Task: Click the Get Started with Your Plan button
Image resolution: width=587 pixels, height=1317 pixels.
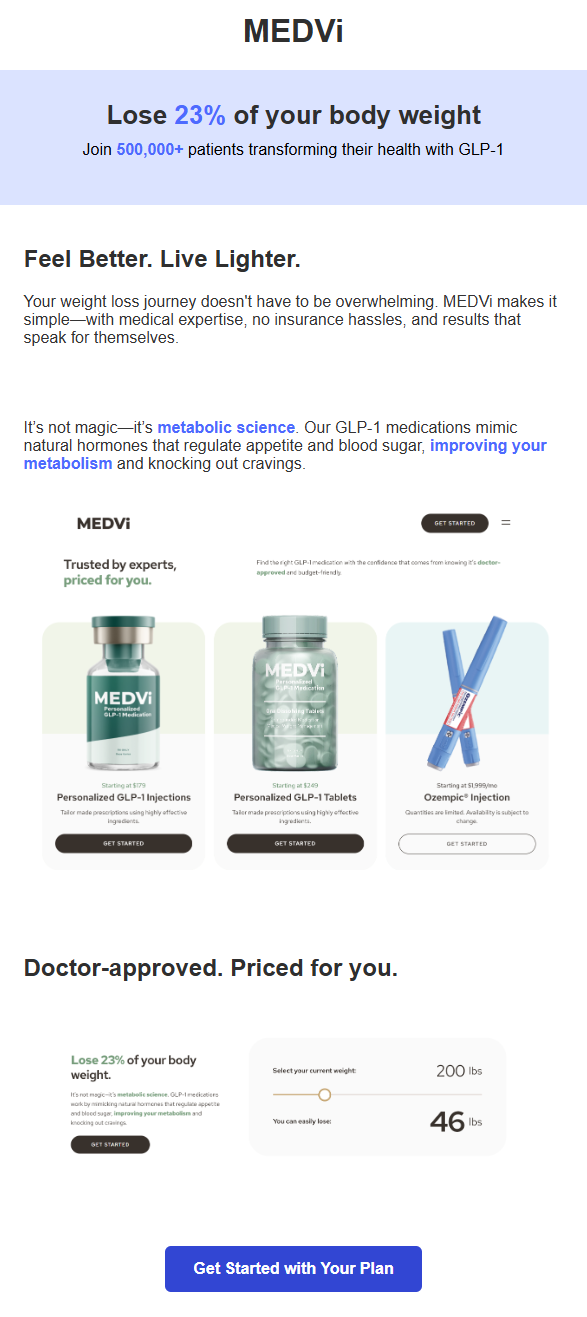Action: pyautogui.click(x=293, y=1268)
